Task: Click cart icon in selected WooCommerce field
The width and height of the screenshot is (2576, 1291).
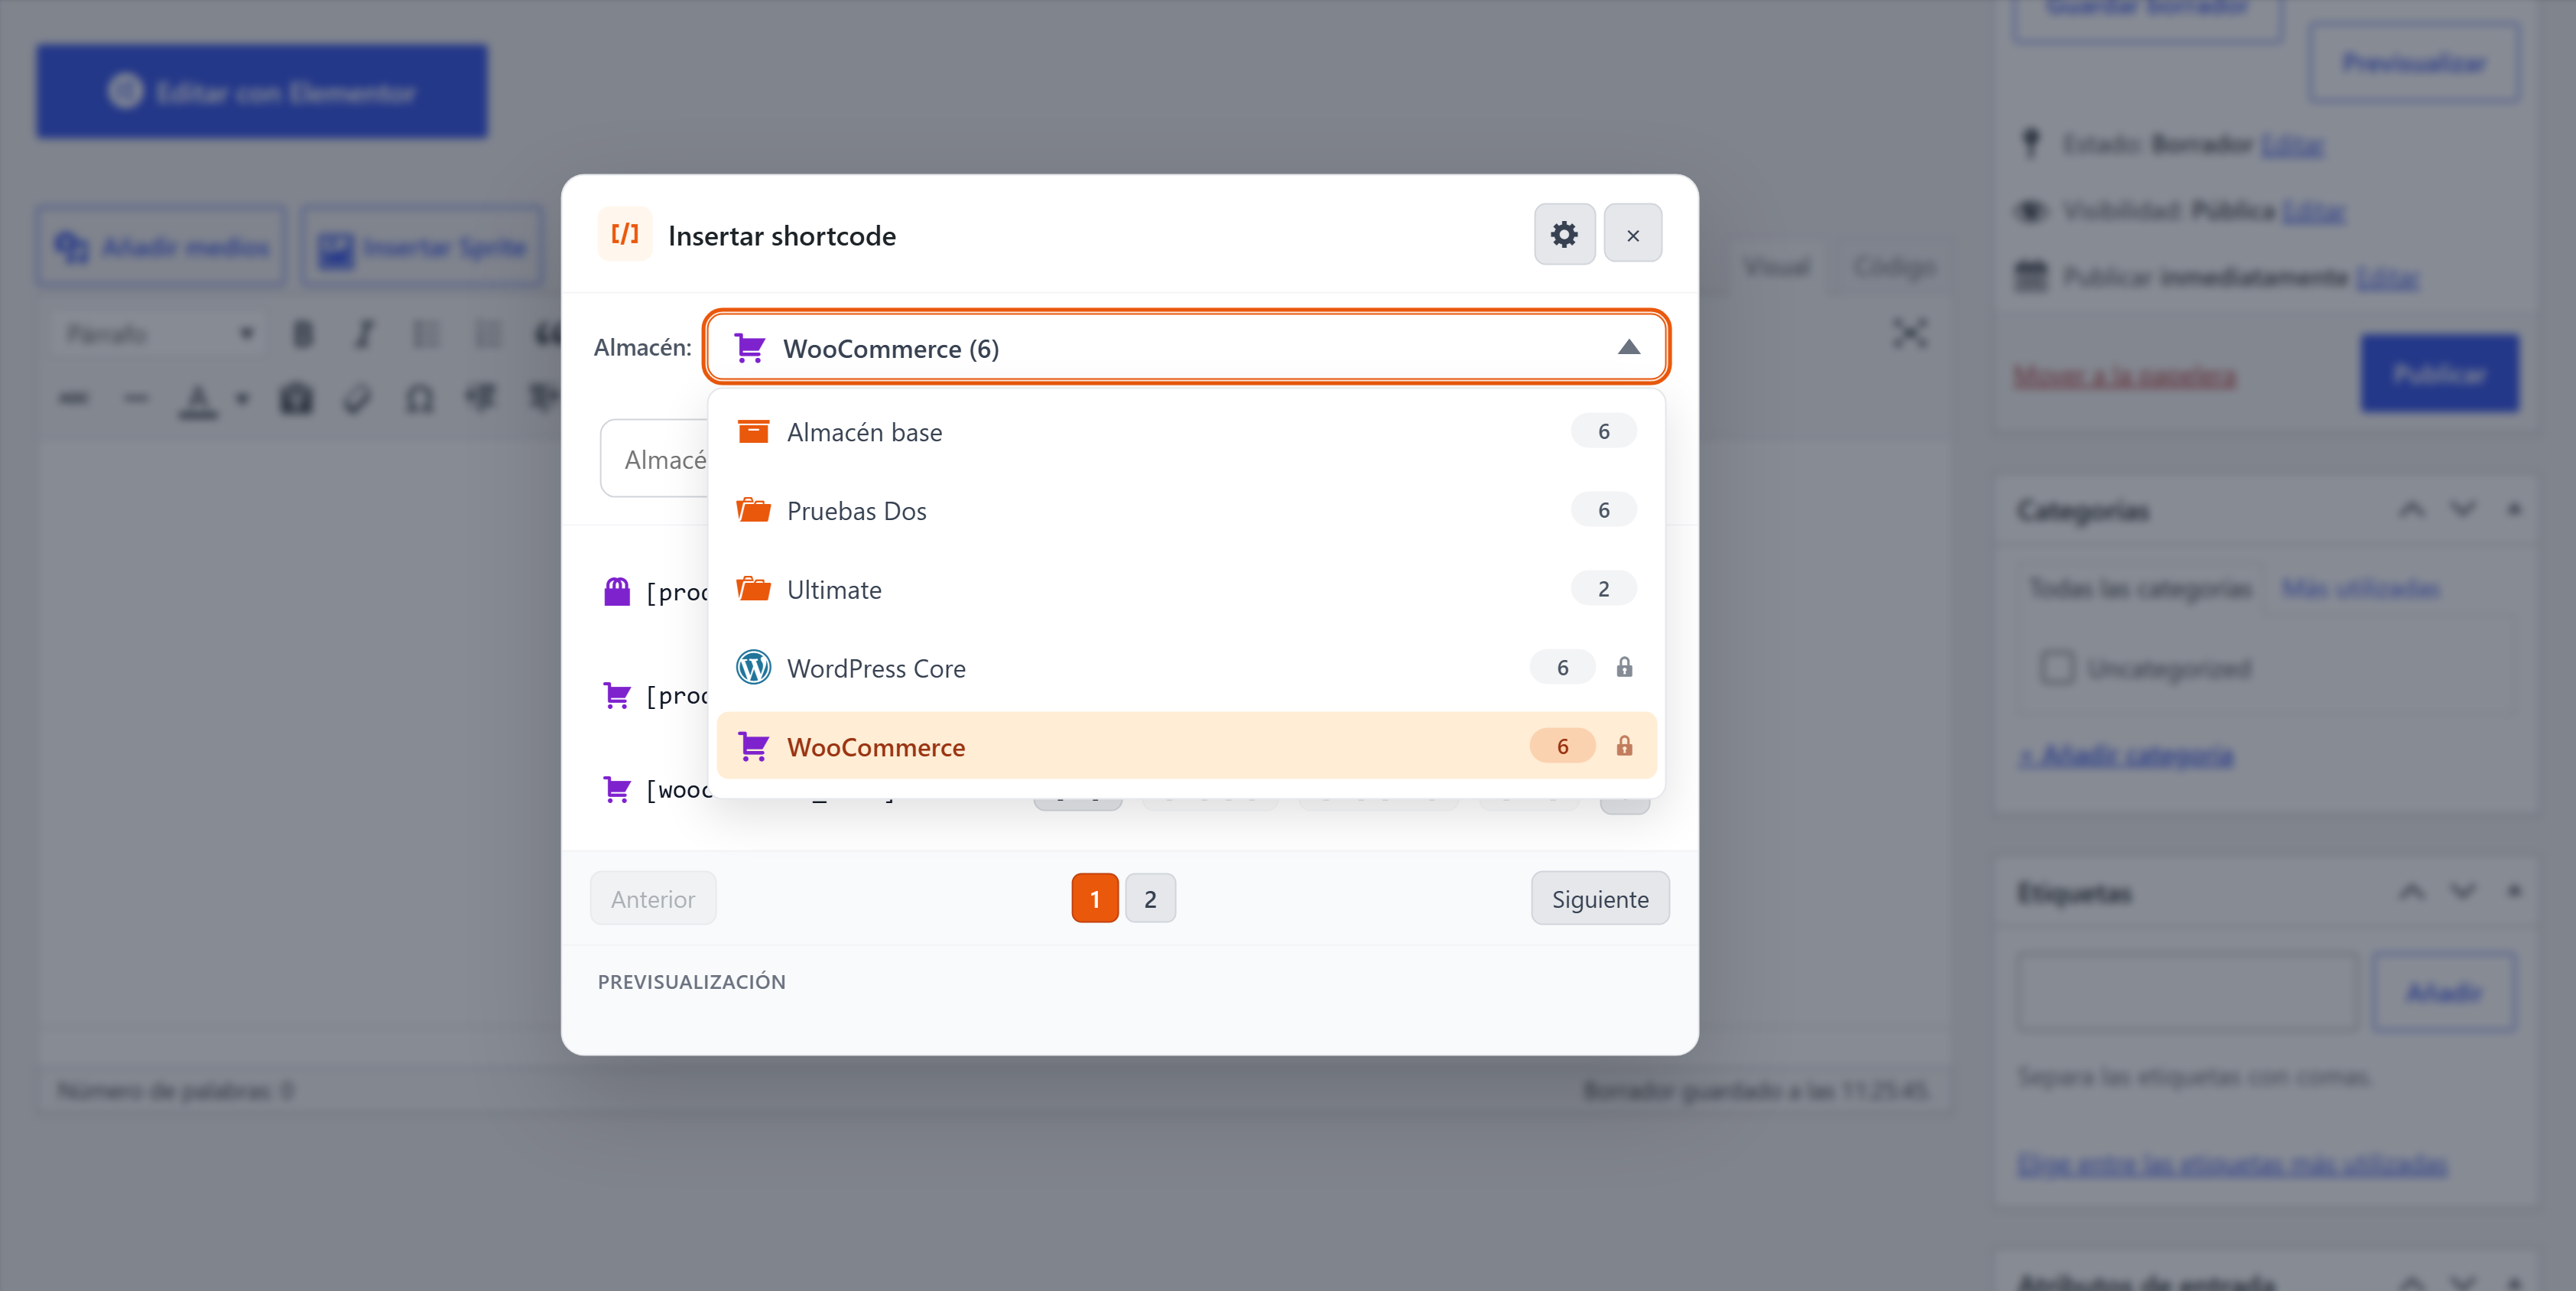Action: tap(749, 348)
